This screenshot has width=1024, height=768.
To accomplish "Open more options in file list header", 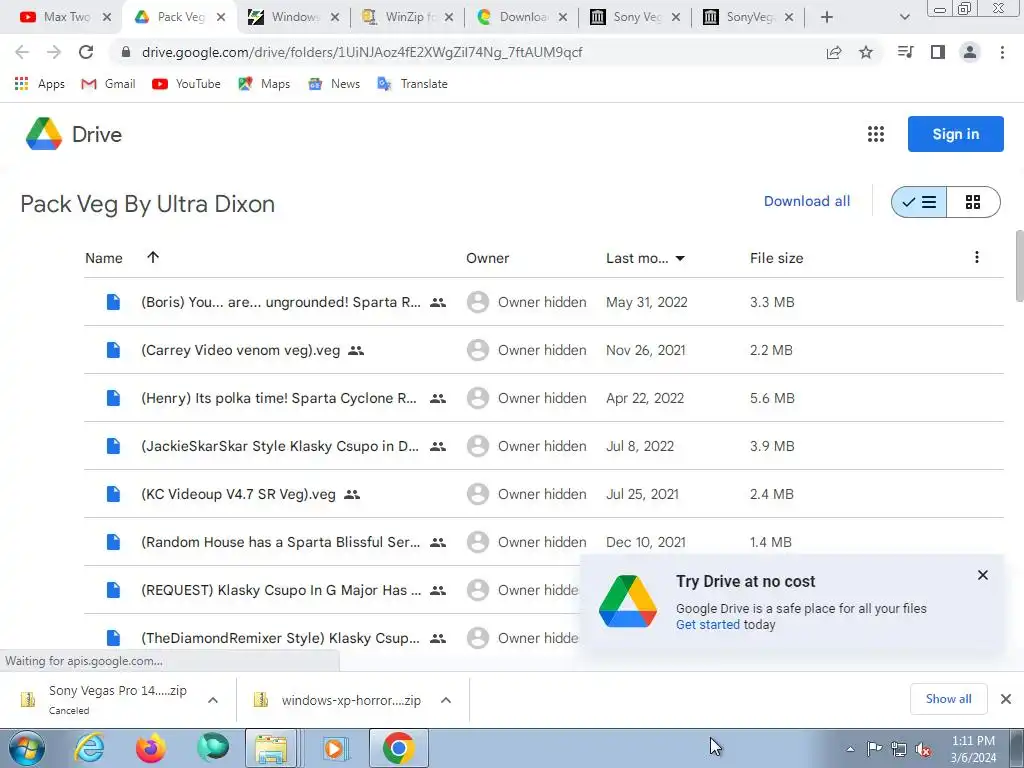I will click(x=976, y=257).
